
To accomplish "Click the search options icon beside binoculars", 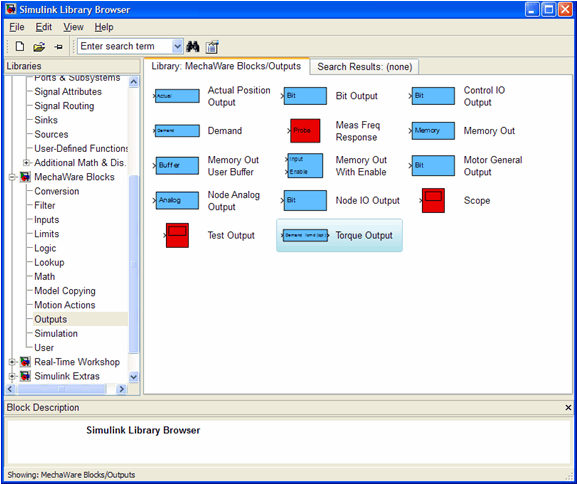I will (212, 47).
